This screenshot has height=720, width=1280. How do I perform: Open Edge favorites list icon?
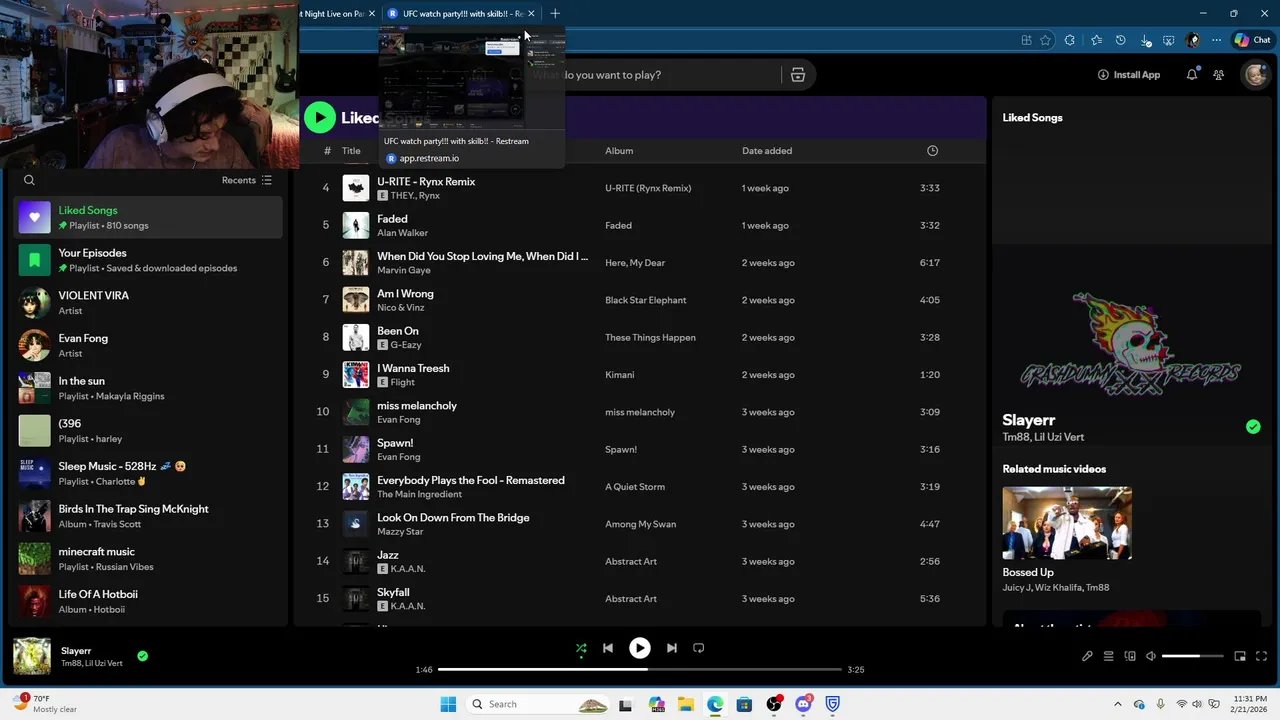[x=1096, y=40]
